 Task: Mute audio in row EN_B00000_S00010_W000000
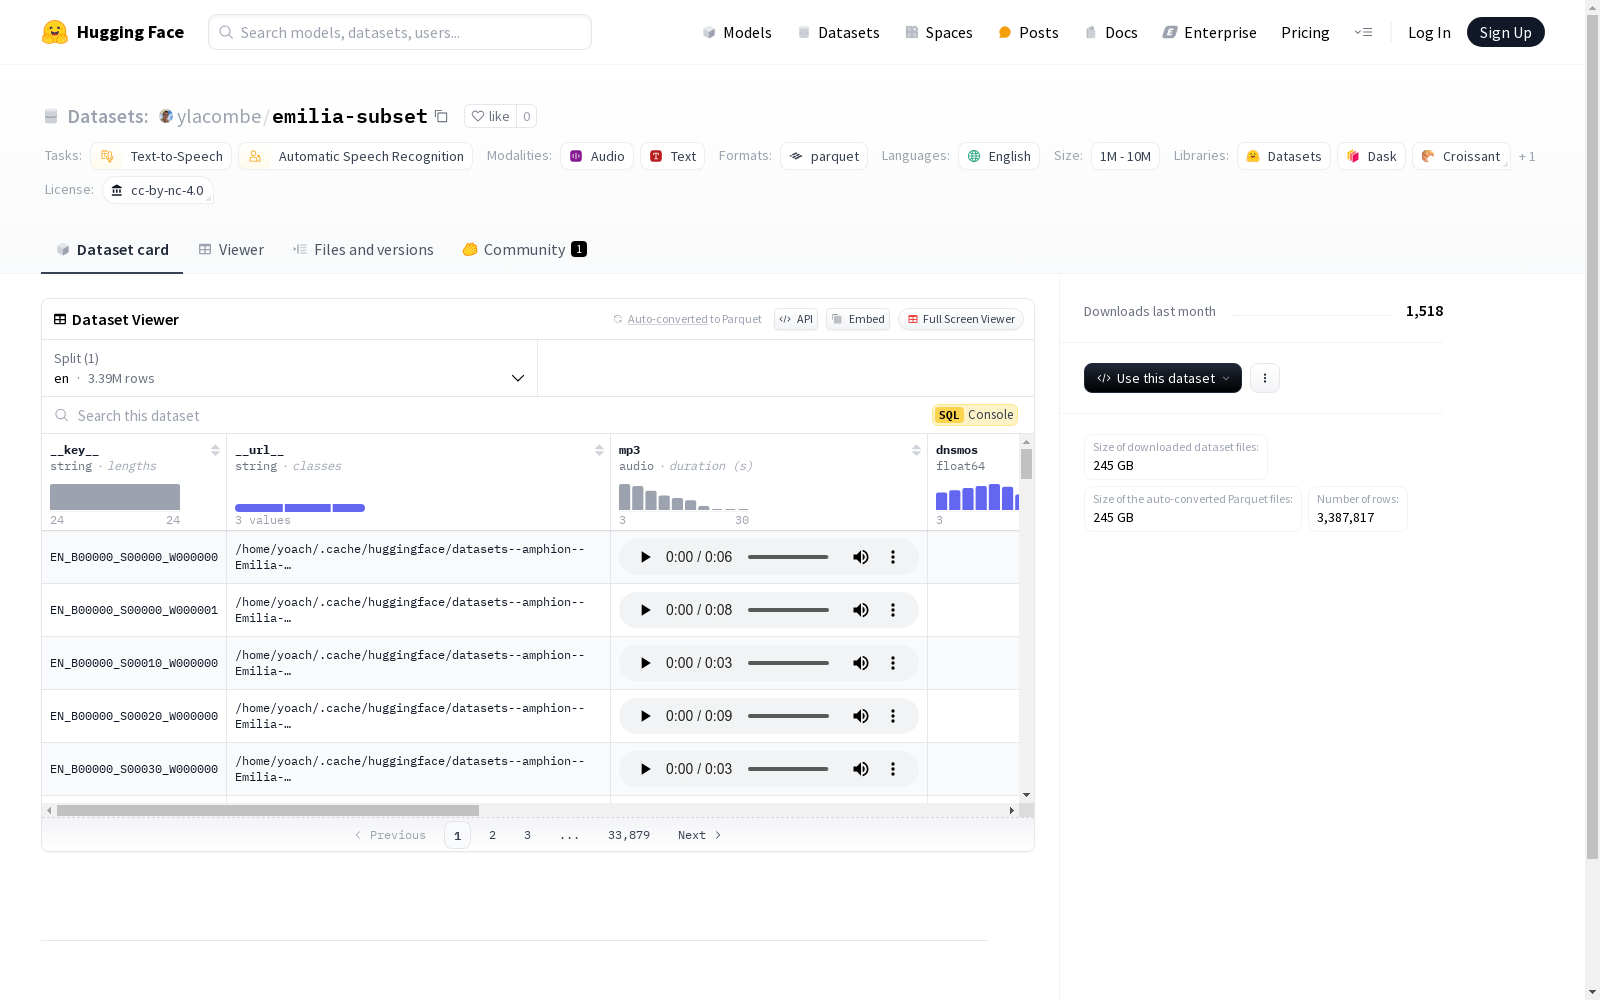point(860,663)
